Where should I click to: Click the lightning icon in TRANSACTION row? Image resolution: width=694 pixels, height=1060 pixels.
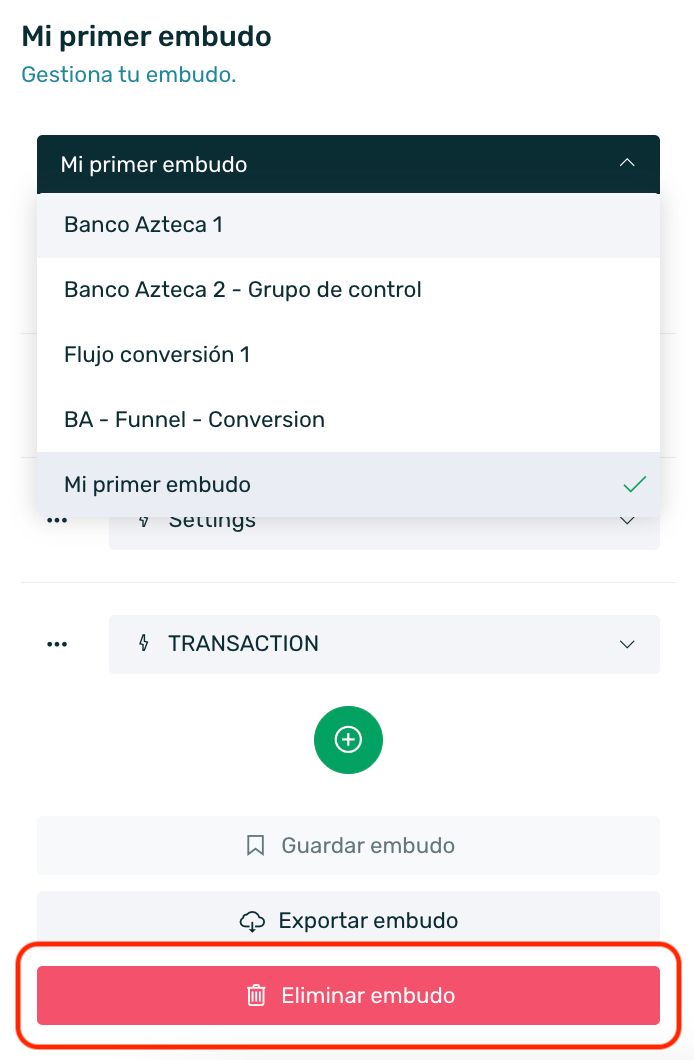tap(143, 643)
